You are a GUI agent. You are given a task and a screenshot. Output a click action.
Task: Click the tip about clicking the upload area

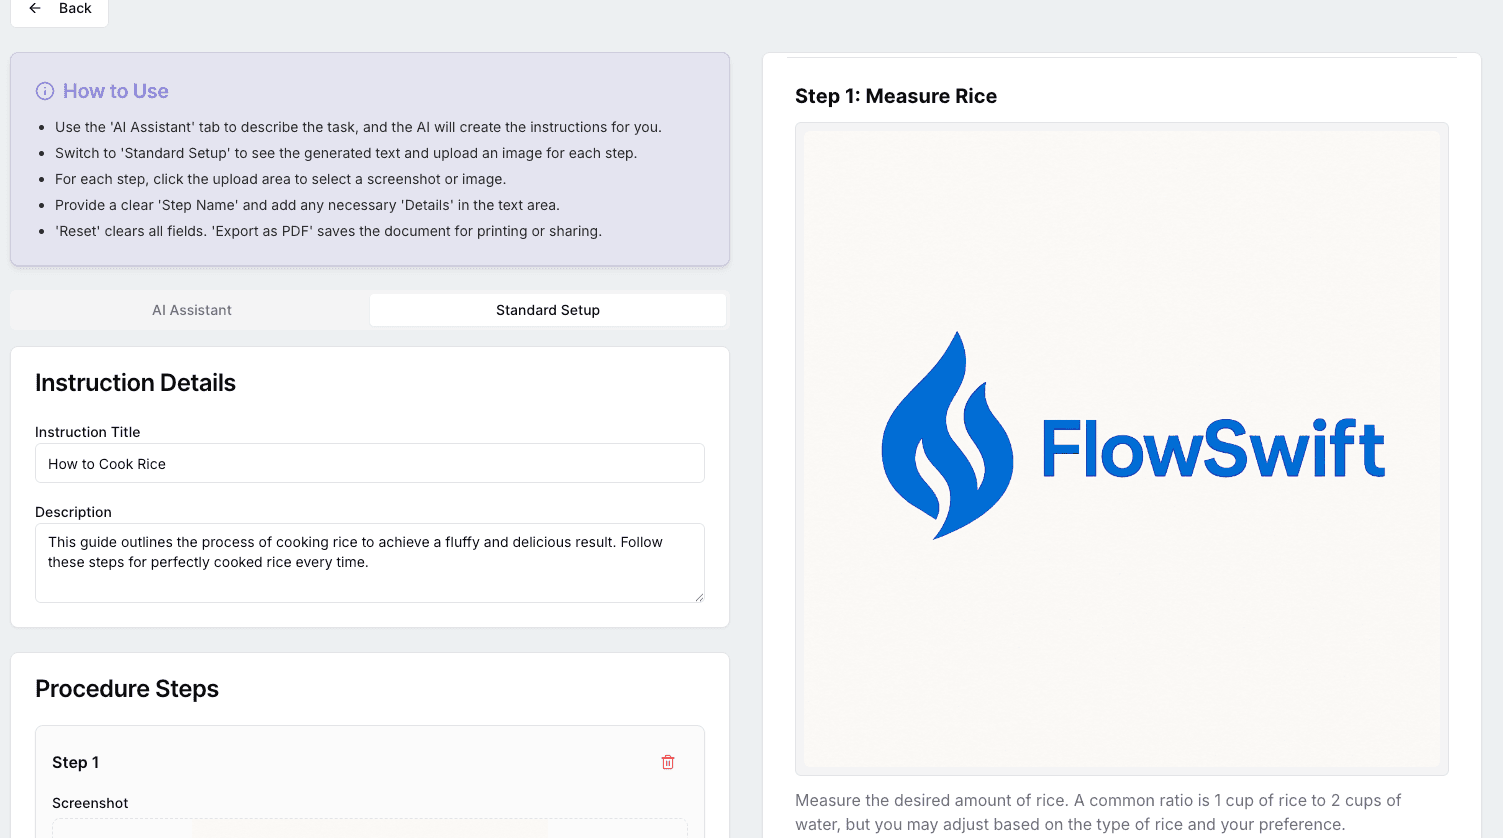click(280, 179)
